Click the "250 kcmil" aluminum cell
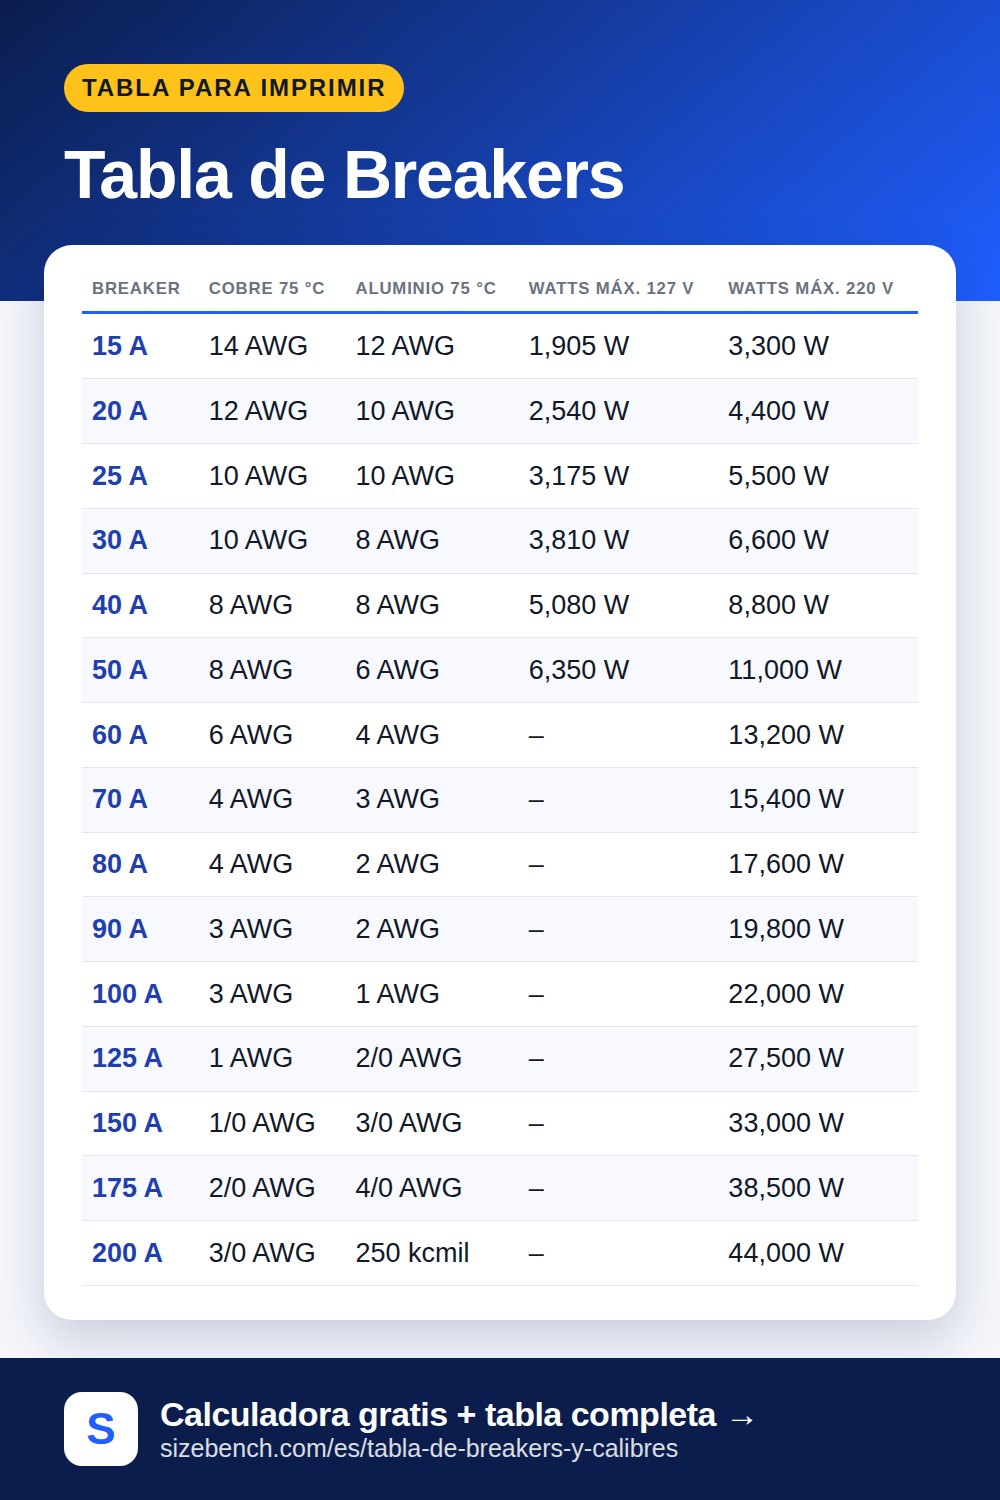The height and width of the screenshot is (1500, 1000). tap(413, 1253)
